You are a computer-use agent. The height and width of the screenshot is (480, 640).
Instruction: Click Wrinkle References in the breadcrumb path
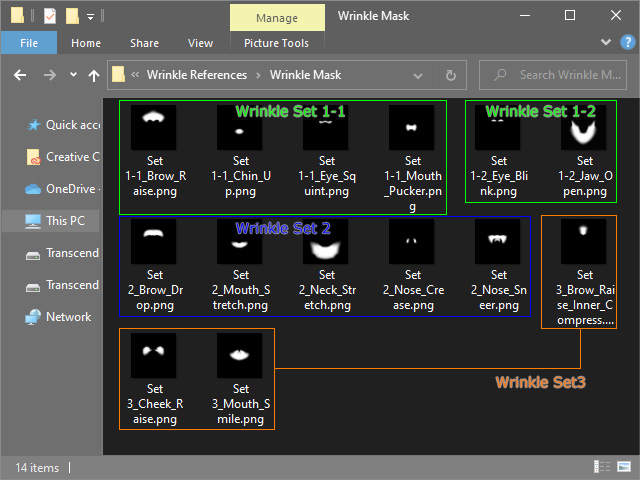tap(202, 75)
